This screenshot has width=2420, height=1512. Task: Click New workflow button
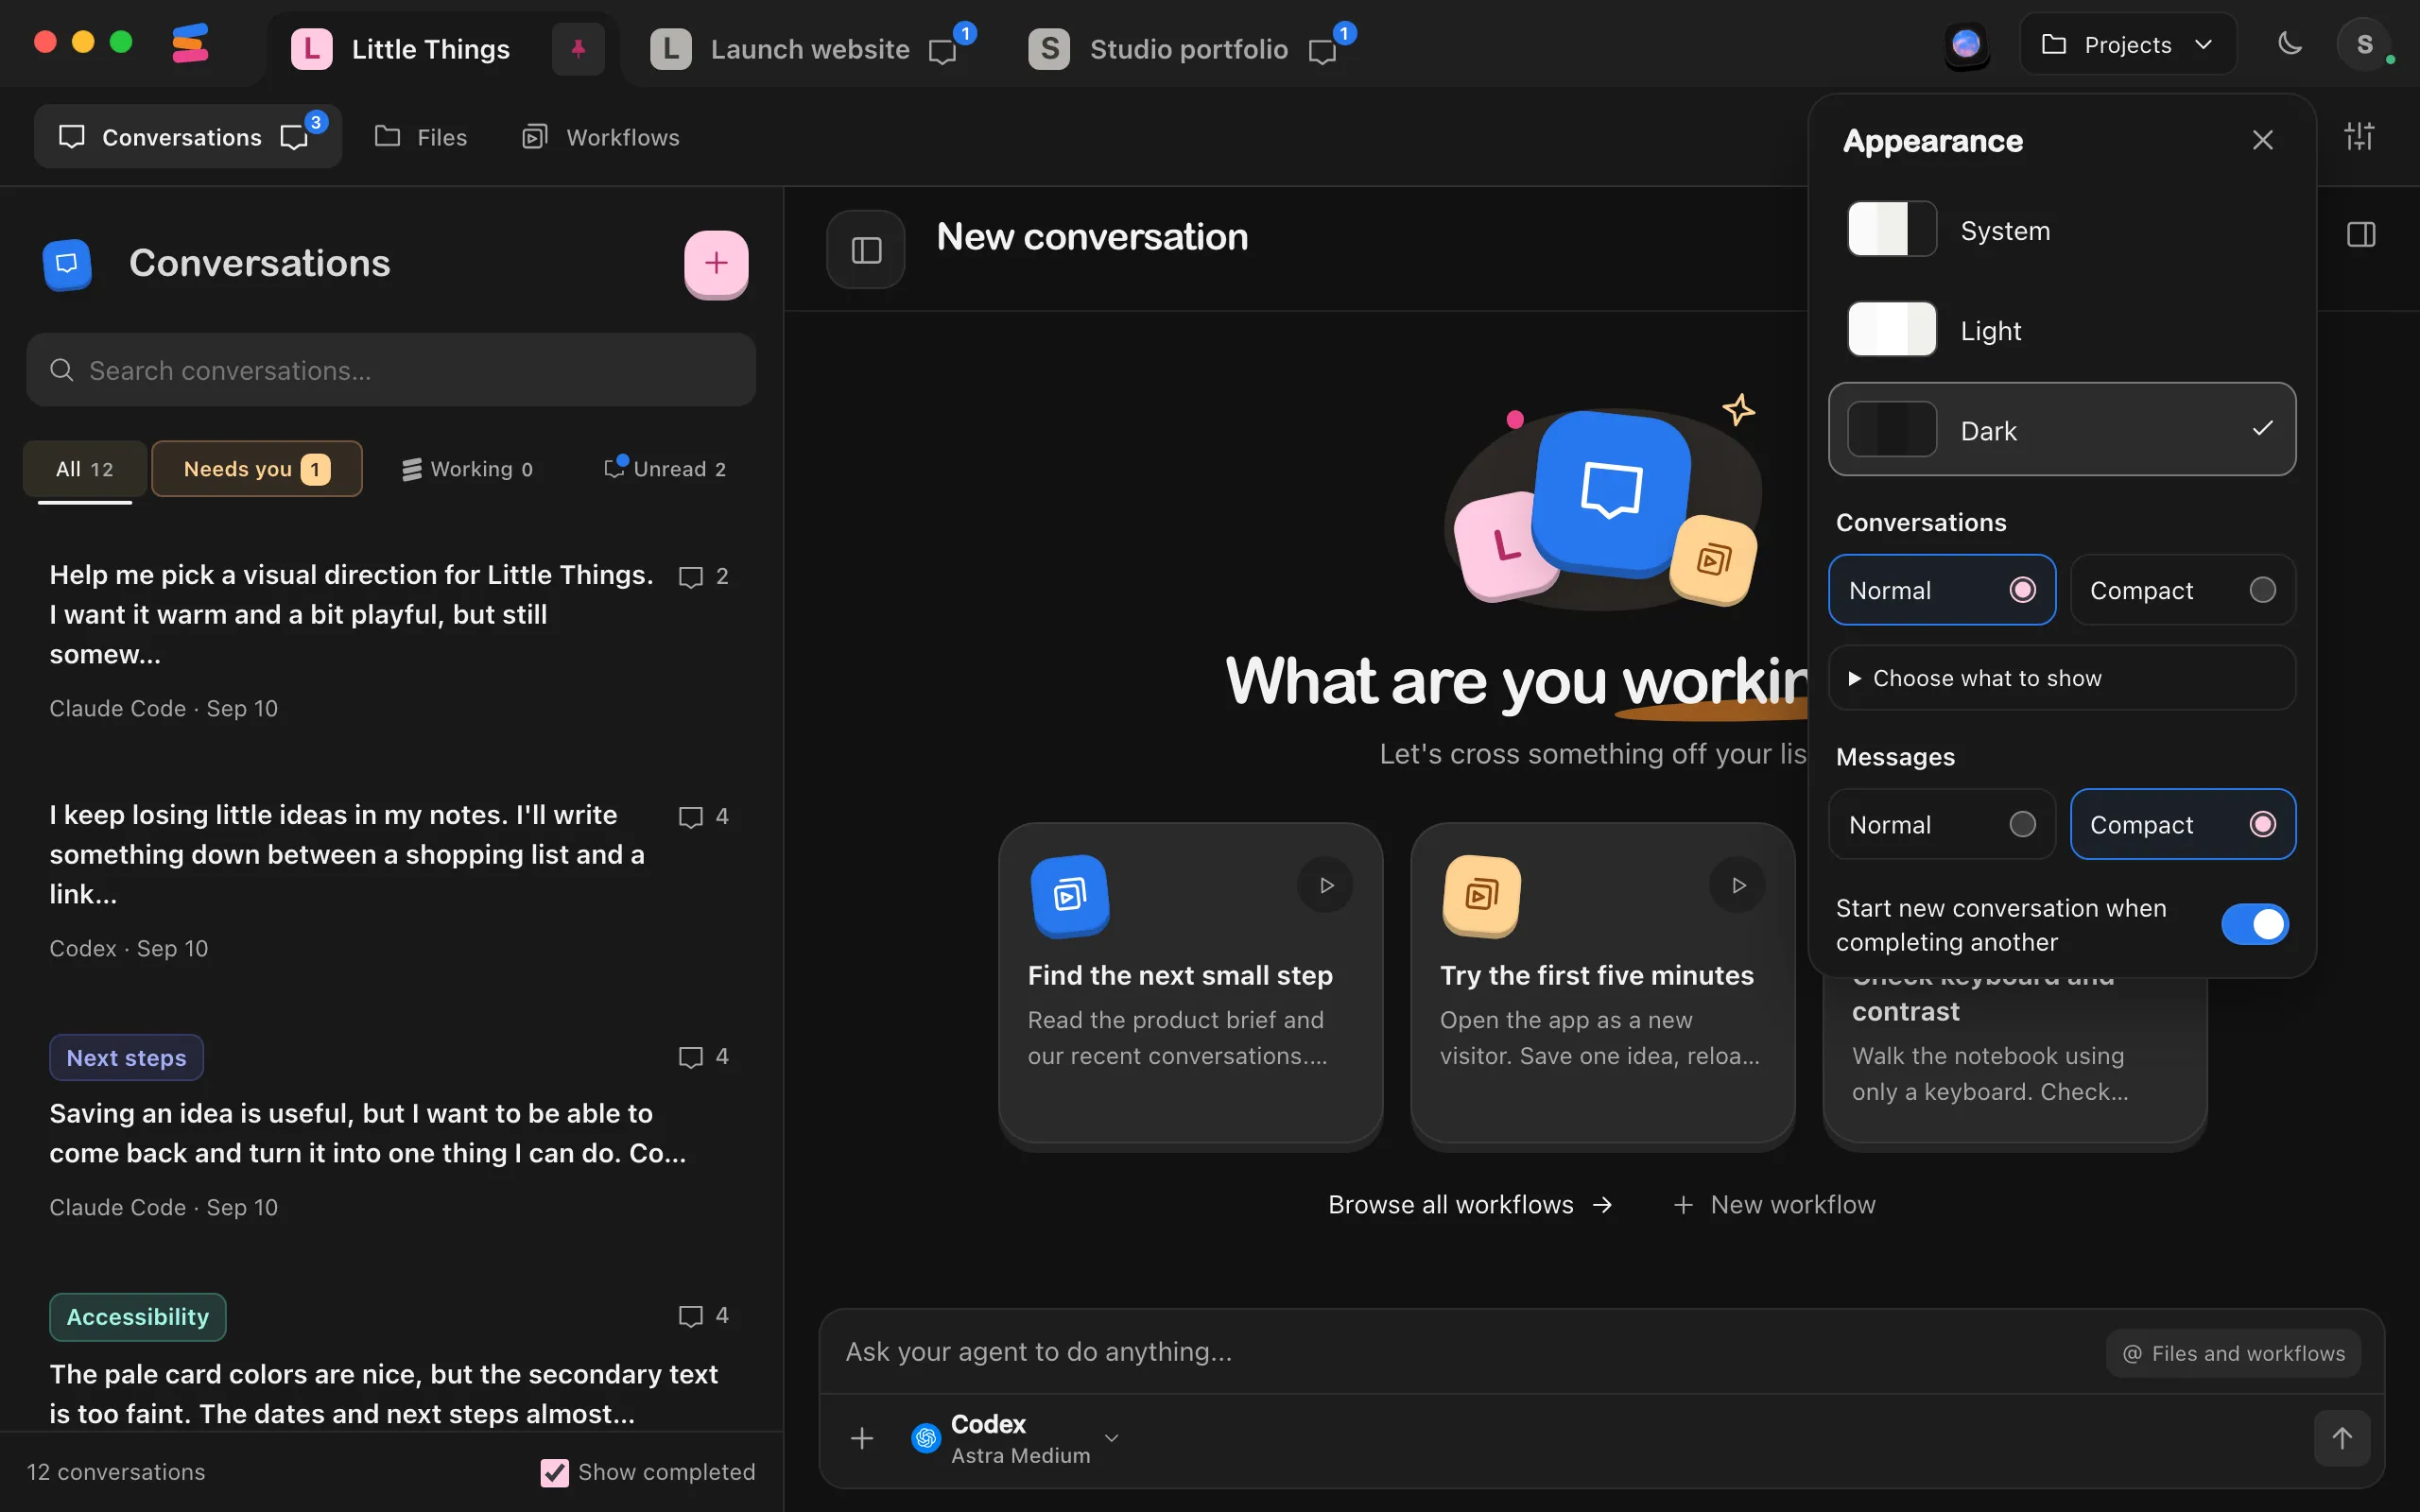[x=1775, y=1205]
